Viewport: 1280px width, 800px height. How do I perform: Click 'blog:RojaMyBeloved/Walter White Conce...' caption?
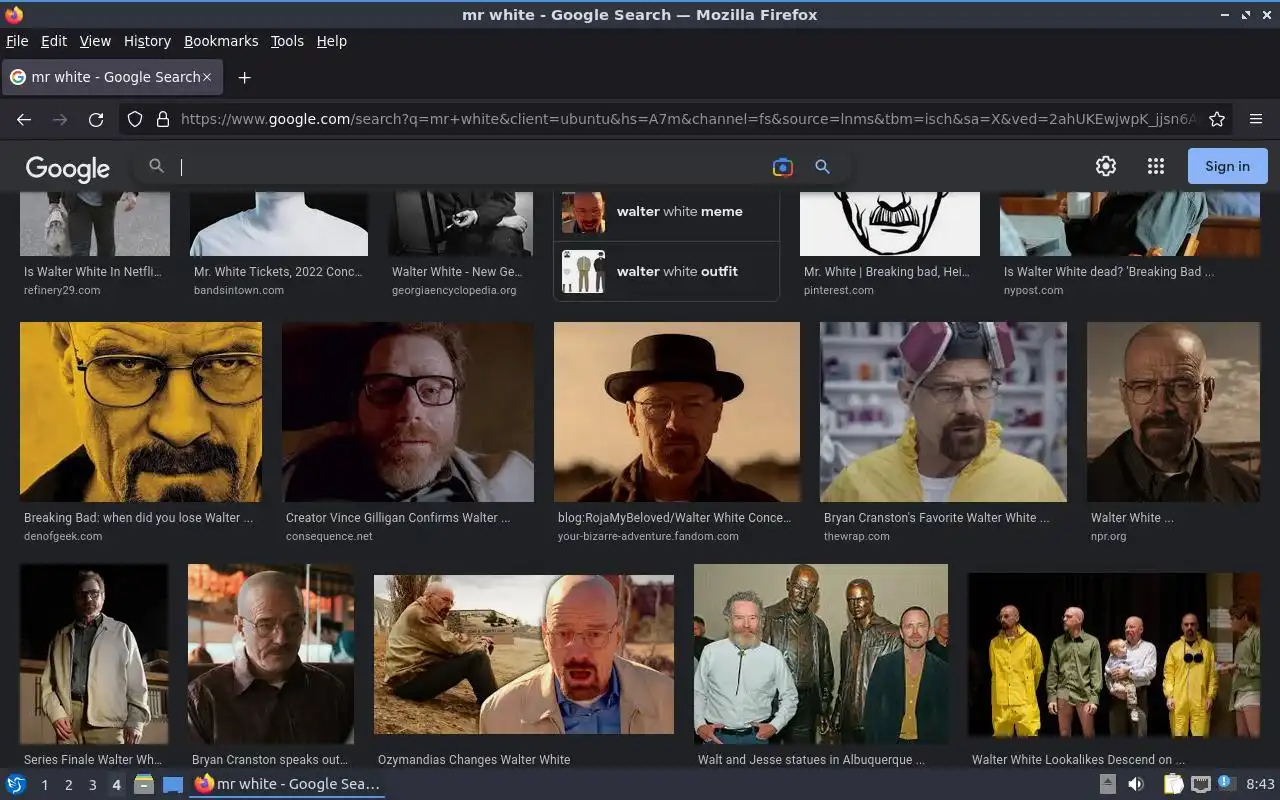(674, 518)
